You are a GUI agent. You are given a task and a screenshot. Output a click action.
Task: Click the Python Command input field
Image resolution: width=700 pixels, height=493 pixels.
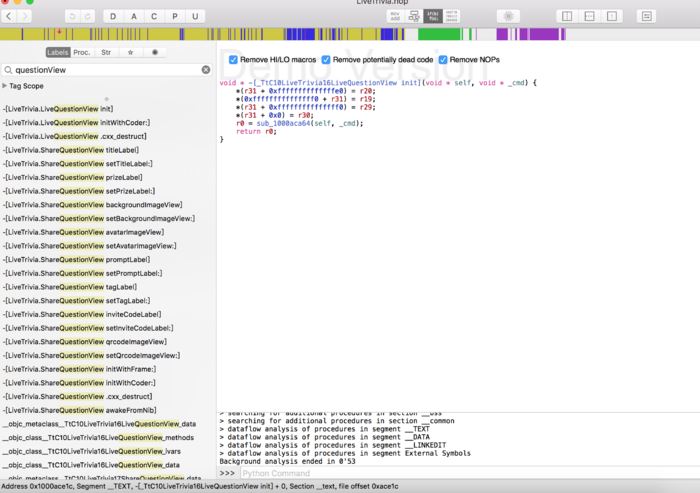click(x=470, y=473)
